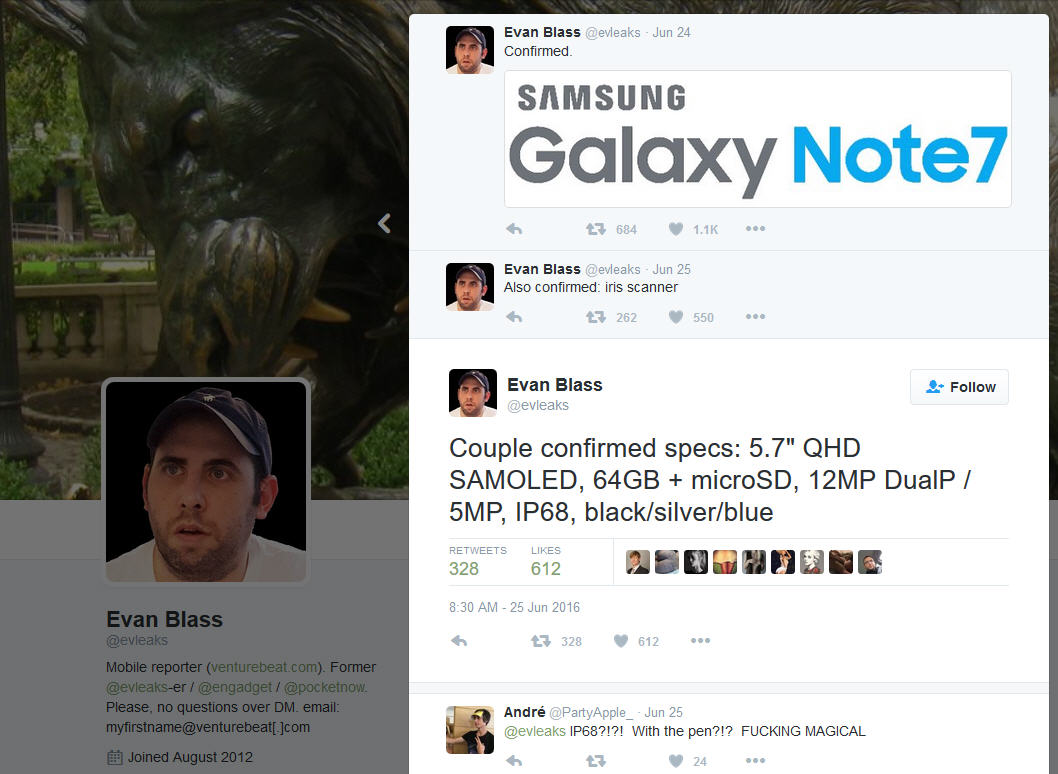This screenshot has height=774, width=1058.
Task: Open more options on the iris scanner tweet
Action: coord(755,316)
